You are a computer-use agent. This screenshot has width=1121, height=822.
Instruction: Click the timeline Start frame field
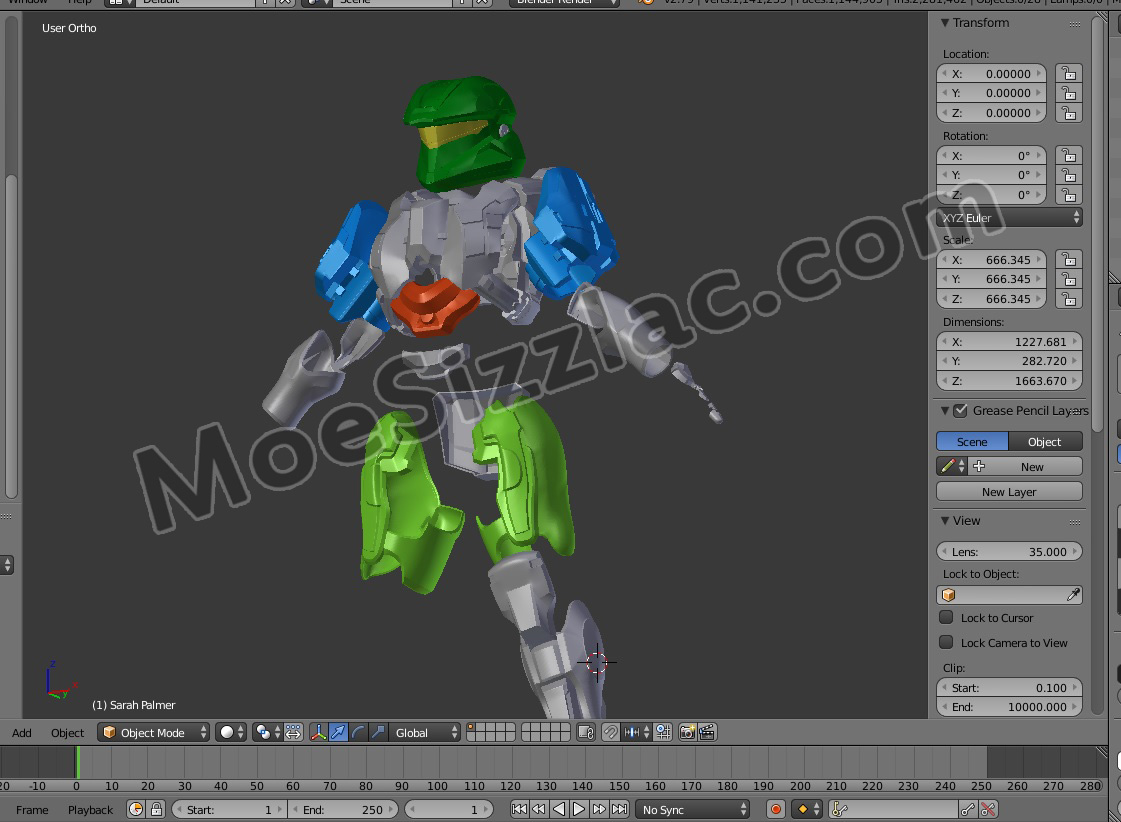pos(229,809)
